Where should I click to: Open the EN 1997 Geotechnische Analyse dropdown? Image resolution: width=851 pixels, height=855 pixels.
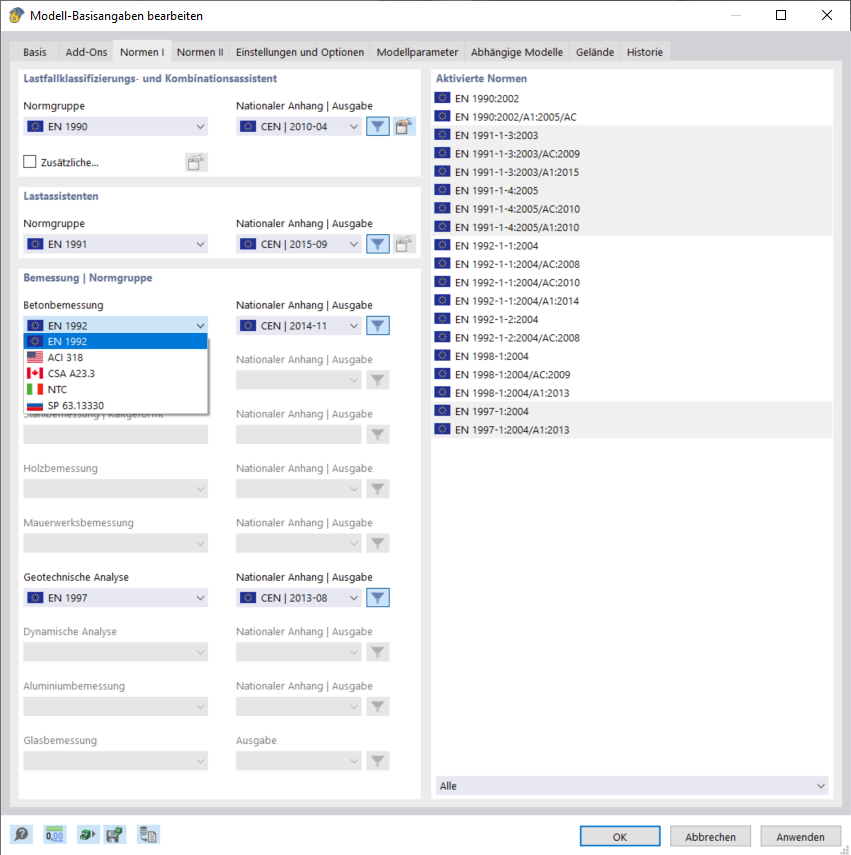pos(116,598)
